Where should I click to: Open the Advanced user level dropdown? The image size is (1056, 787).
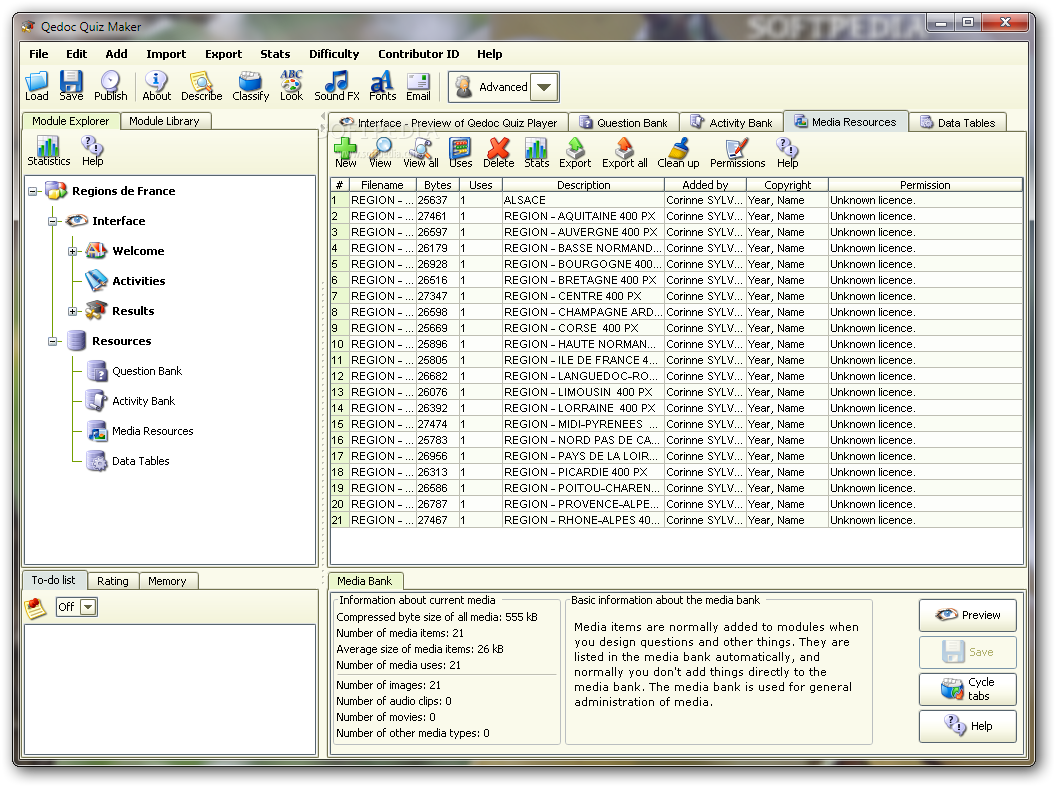click(545, 88)
